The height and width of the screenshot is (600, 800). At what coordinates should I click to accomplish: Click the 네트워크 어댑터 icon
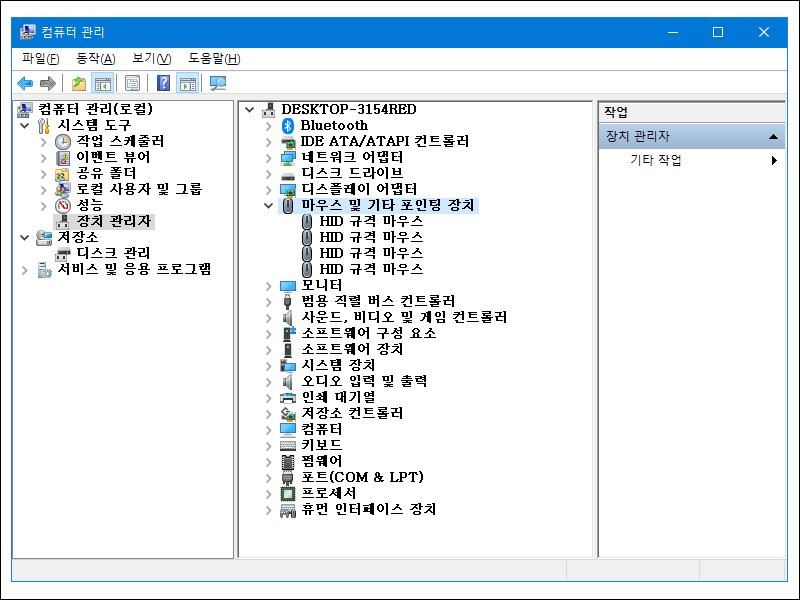click(288, 158)
